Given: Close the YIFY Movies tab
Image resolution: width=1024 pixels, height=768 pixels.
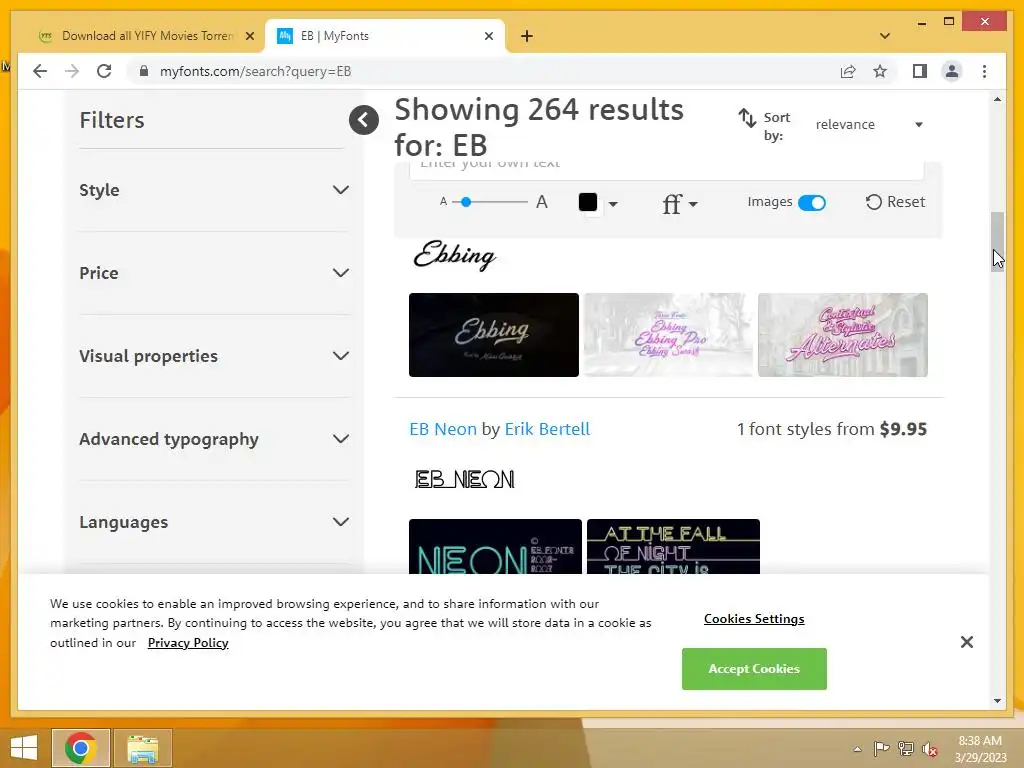Looking at the screenshot, I should point(249,36).
